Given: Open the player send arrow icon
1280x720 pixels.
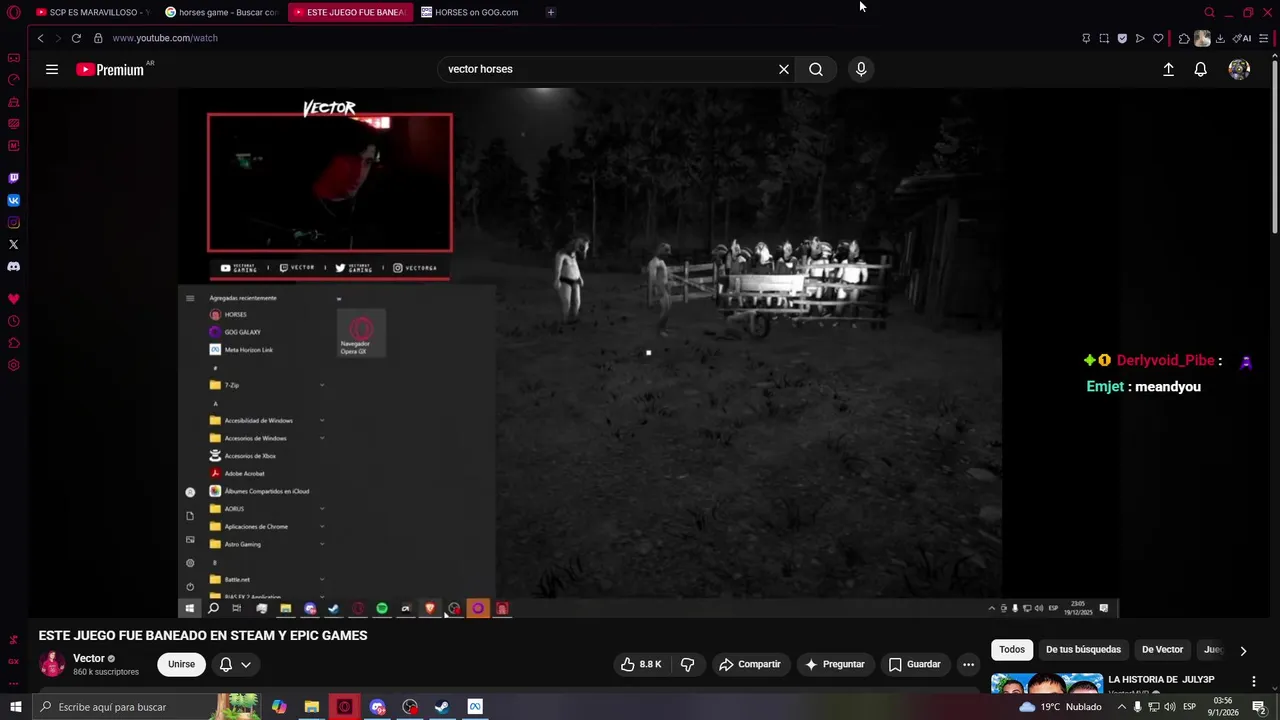Looking at the screenshot, I should [x=1140, y=38].
